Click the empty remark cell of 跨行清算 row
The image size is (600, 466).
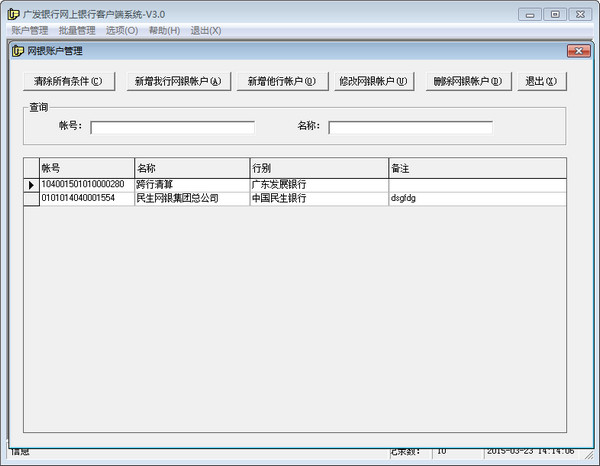click(478, 185)
